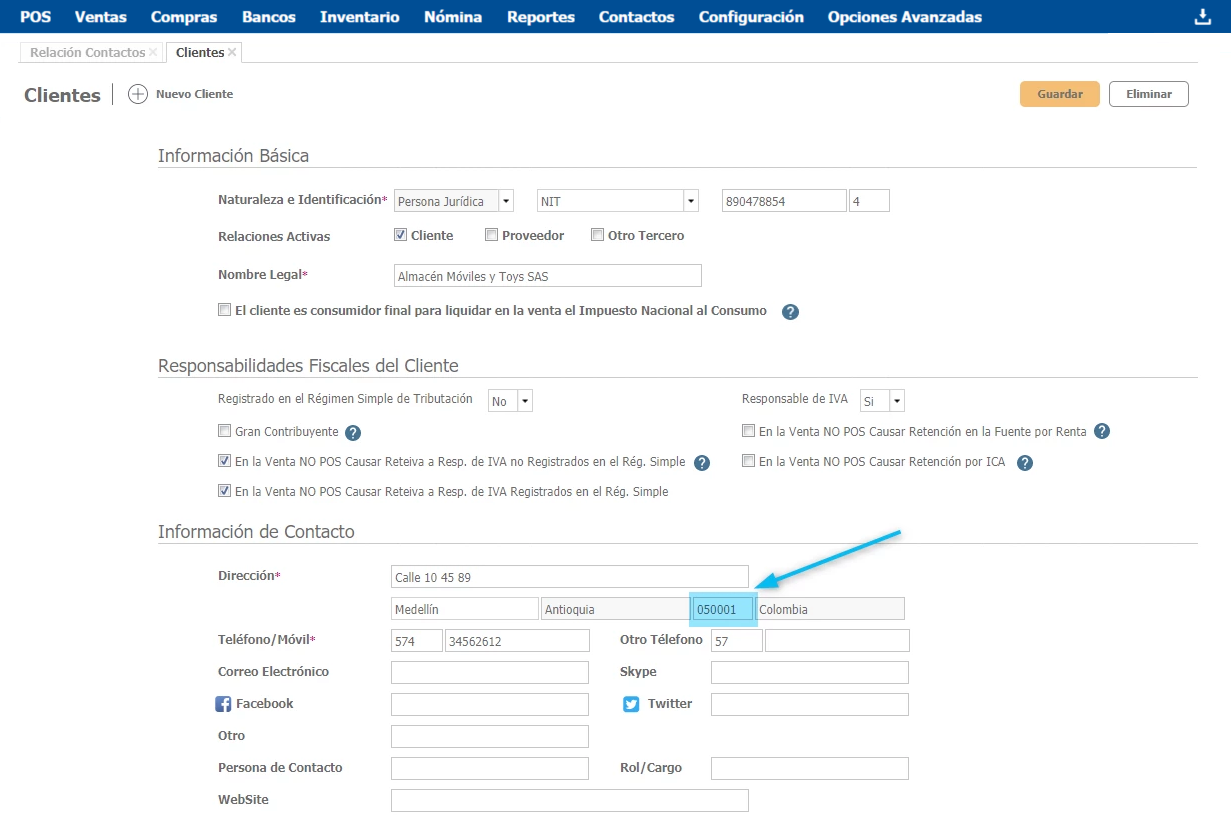Screen dimensions: 1231x821
Task: Click the plus icon for Nuevo Cliente
Action: point(138,94)
